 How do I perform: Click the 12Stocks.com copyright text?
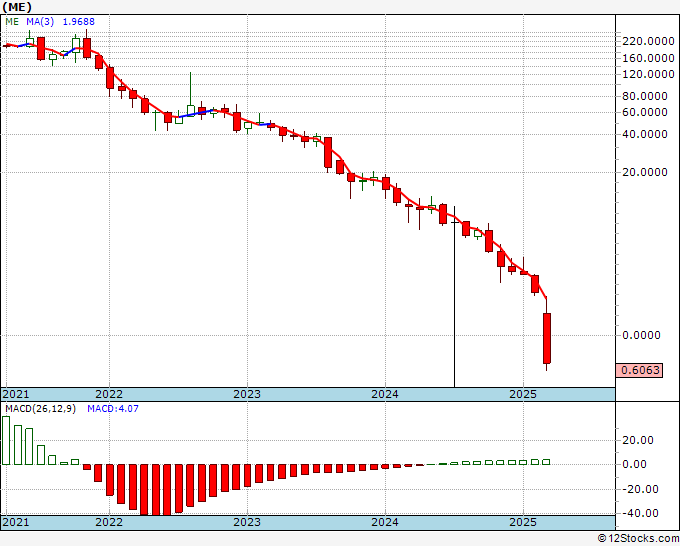point(638,539)
